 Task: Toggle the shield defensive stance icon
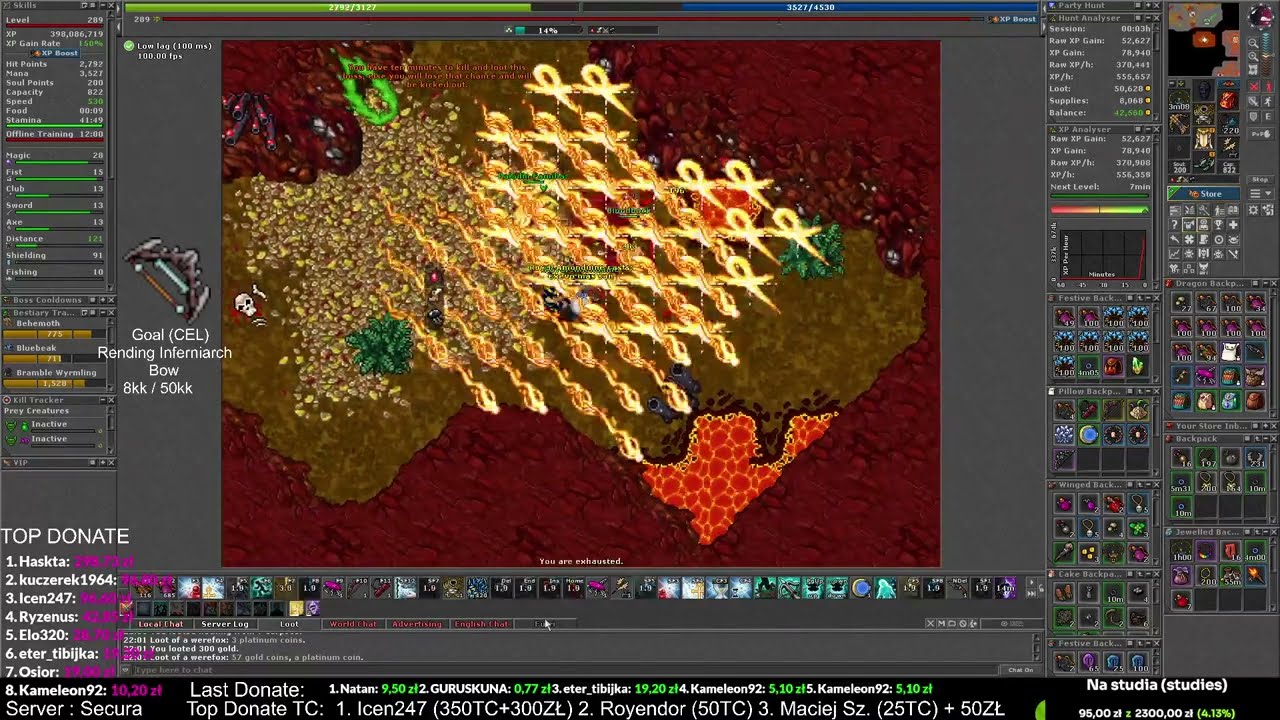point(1253,116)
